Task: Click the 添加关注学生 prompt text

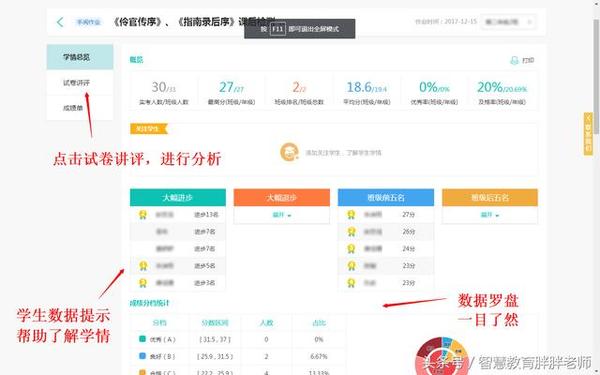Action: [343, 153]
